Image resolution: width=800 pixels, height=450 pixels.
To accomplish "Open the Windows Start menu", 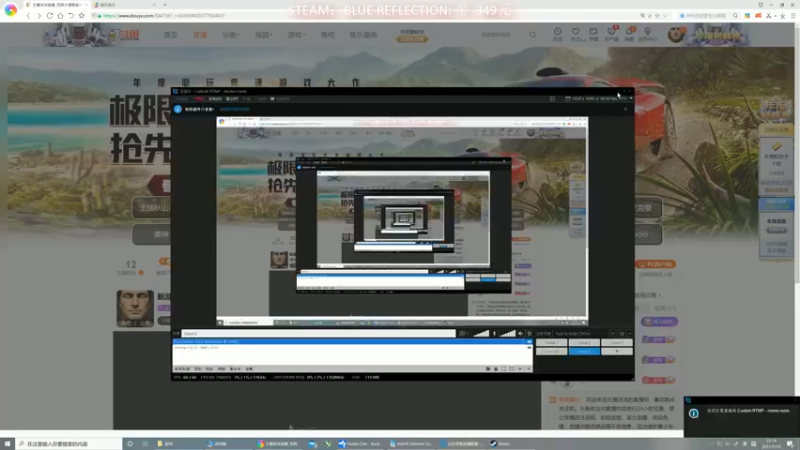I will click(x=7, y=444).
